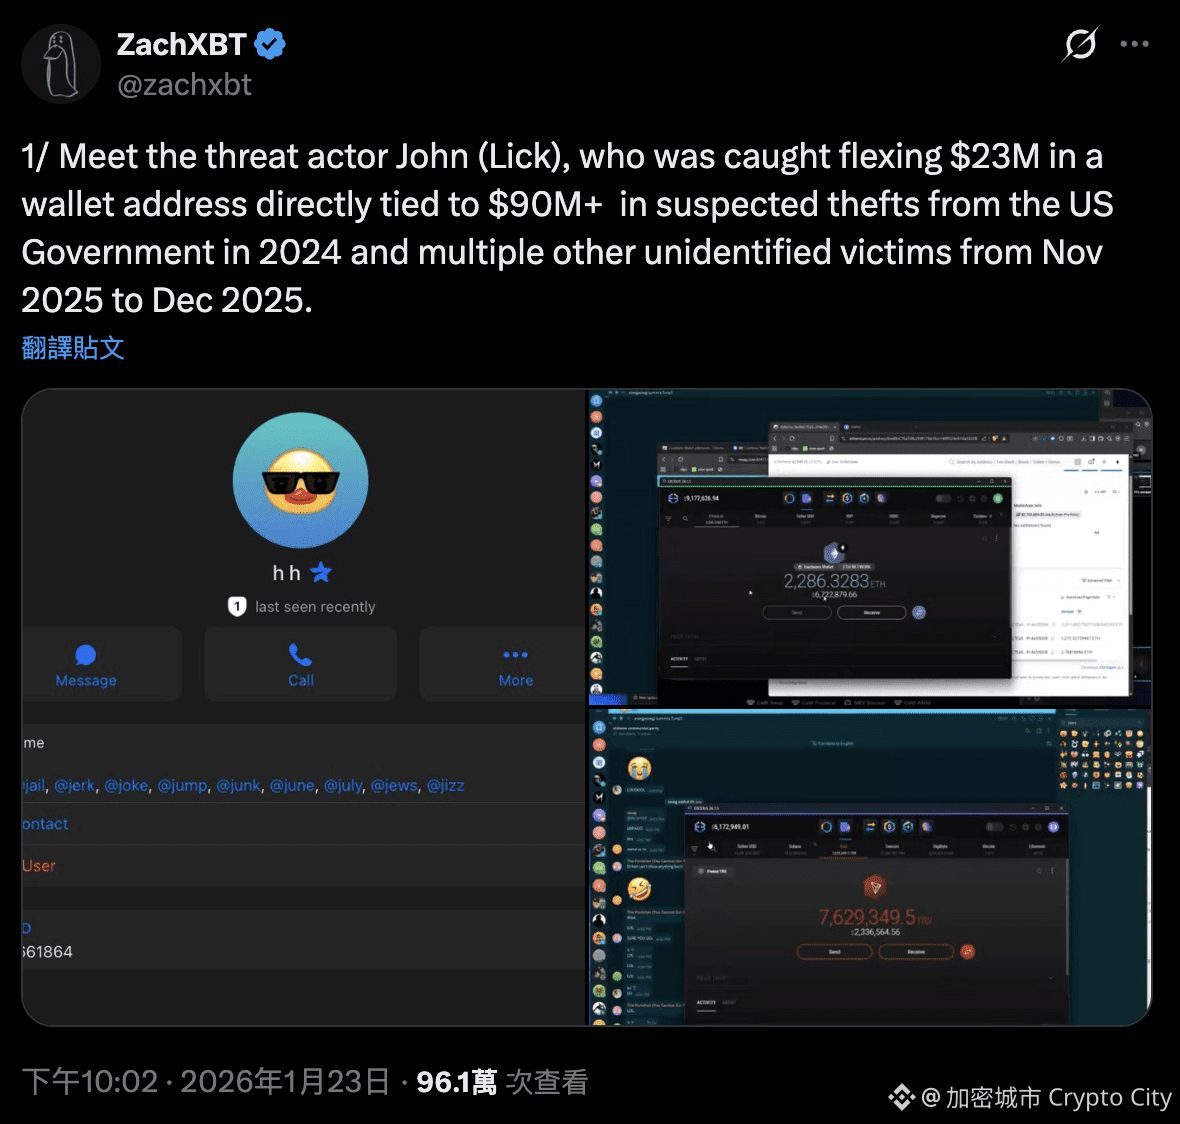
Task: Click the 96.1萬 view count
Action: click(x=456, y=1082)
